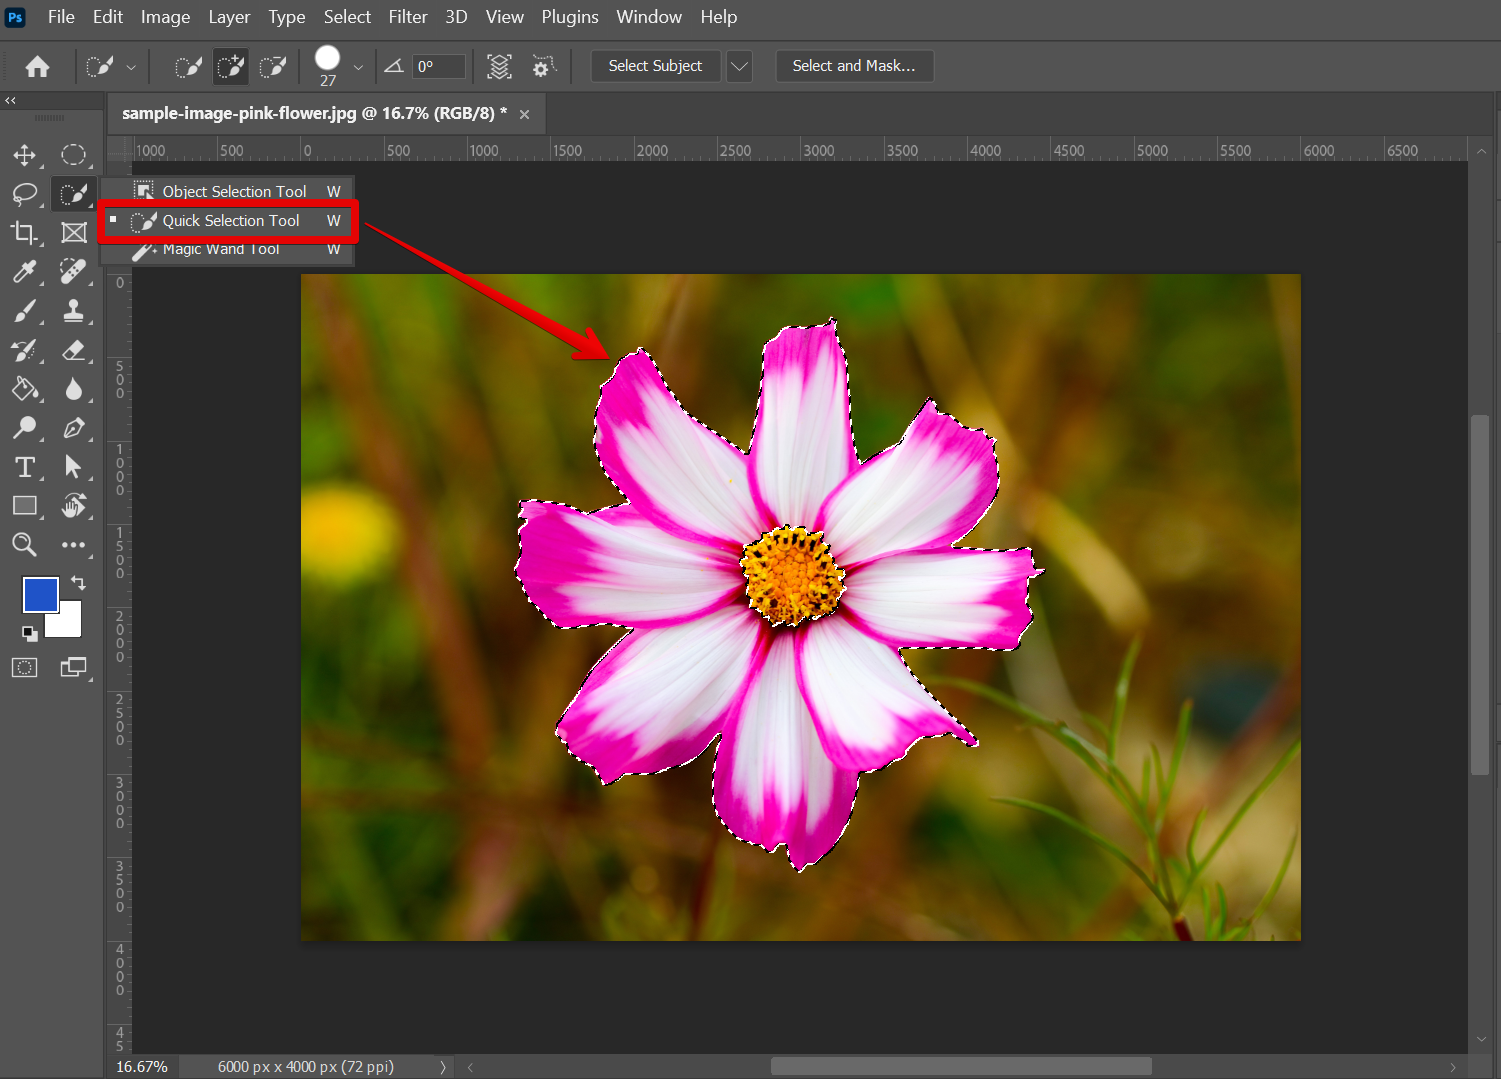Toggle Quick Mask mode

24,668
